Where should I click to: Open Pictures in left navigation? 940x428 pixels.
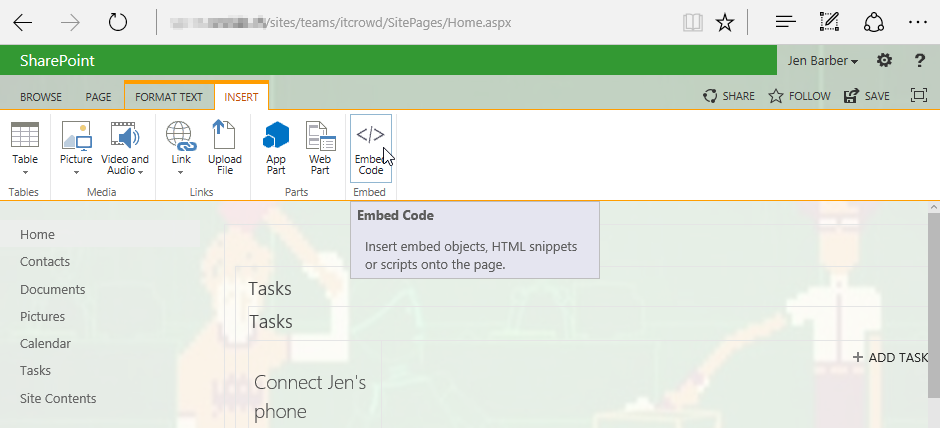[x=43, y=316]
